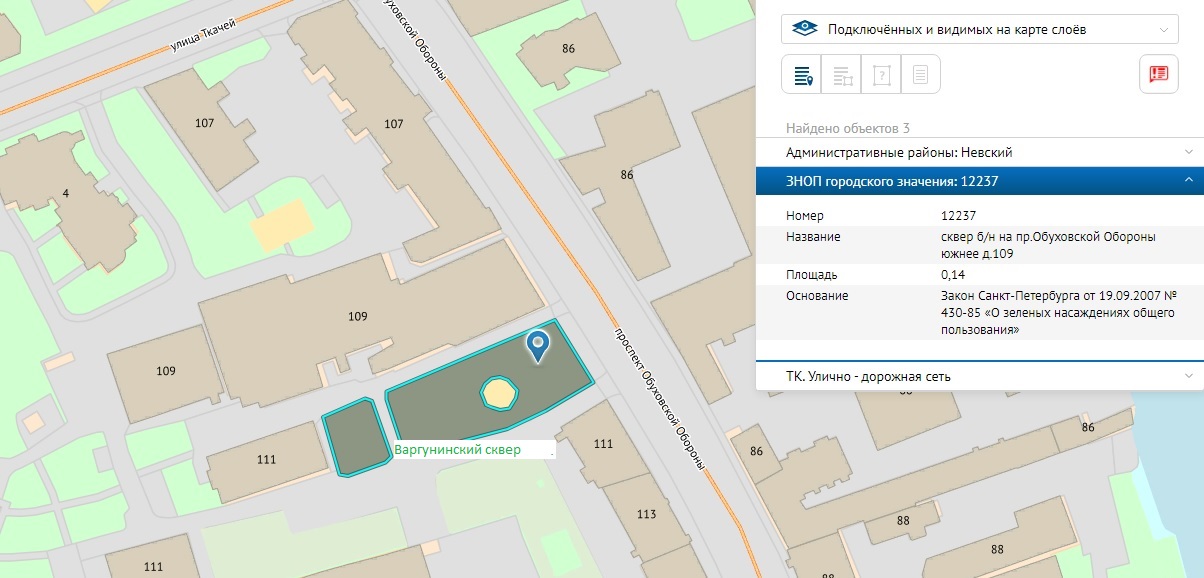Expand ТК. Улично - дорожная сеть section
Image resolution: width=1204 pixels, height=578 pixels.
pyautogui.click(x=979, y=376)
